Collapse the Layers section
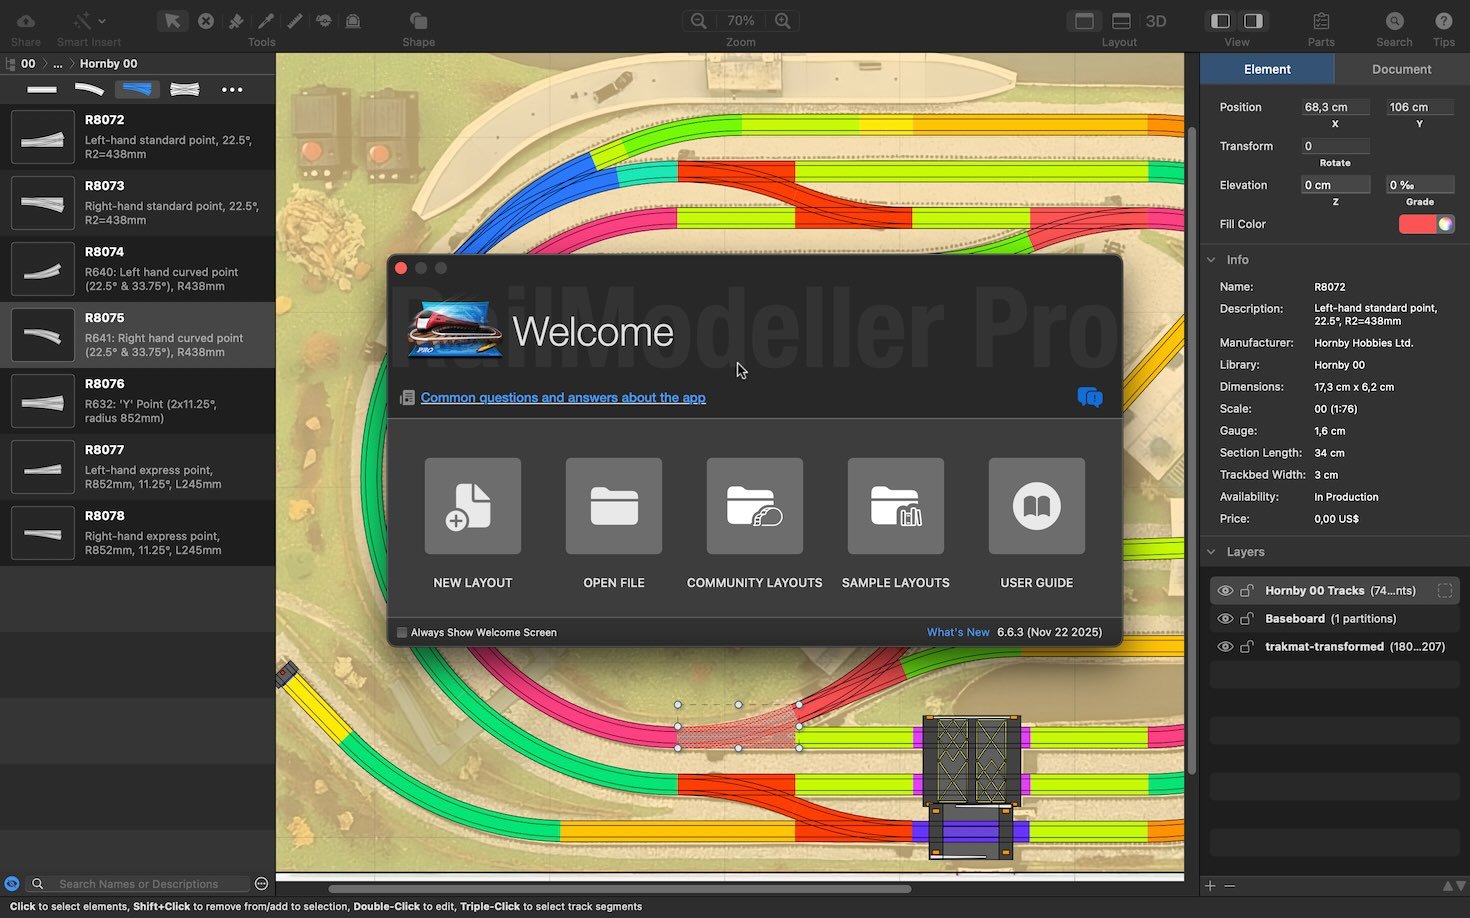The height and width of the screenshot is (918, 1470). point(1211,552)
